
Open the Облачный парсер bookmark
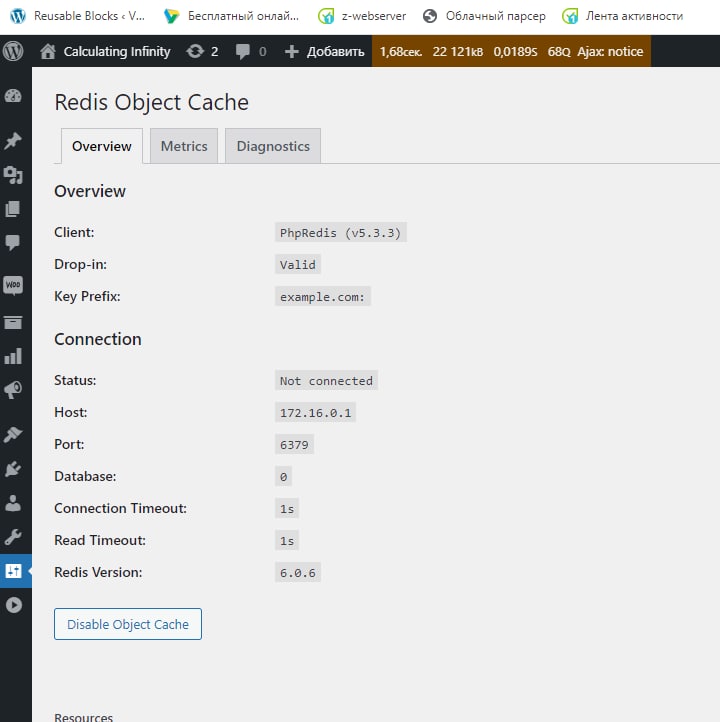[484, 16]
